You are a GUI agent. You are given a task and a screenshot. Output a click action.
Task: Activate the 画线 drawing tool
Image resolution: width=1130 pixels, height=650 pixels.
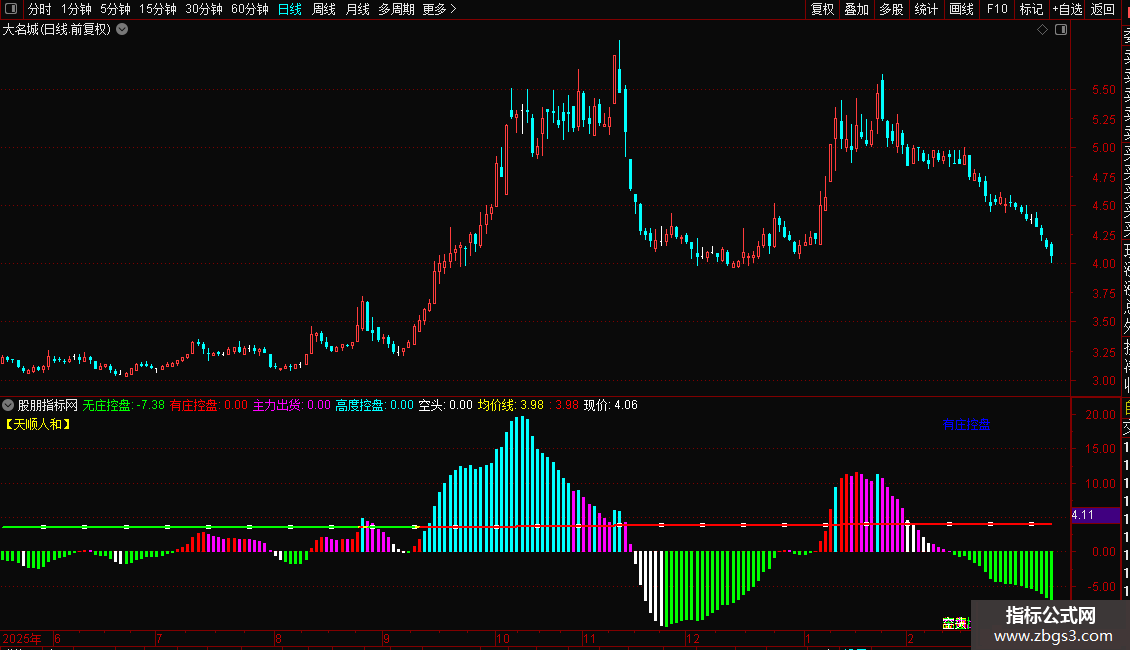tap(961, 9)
